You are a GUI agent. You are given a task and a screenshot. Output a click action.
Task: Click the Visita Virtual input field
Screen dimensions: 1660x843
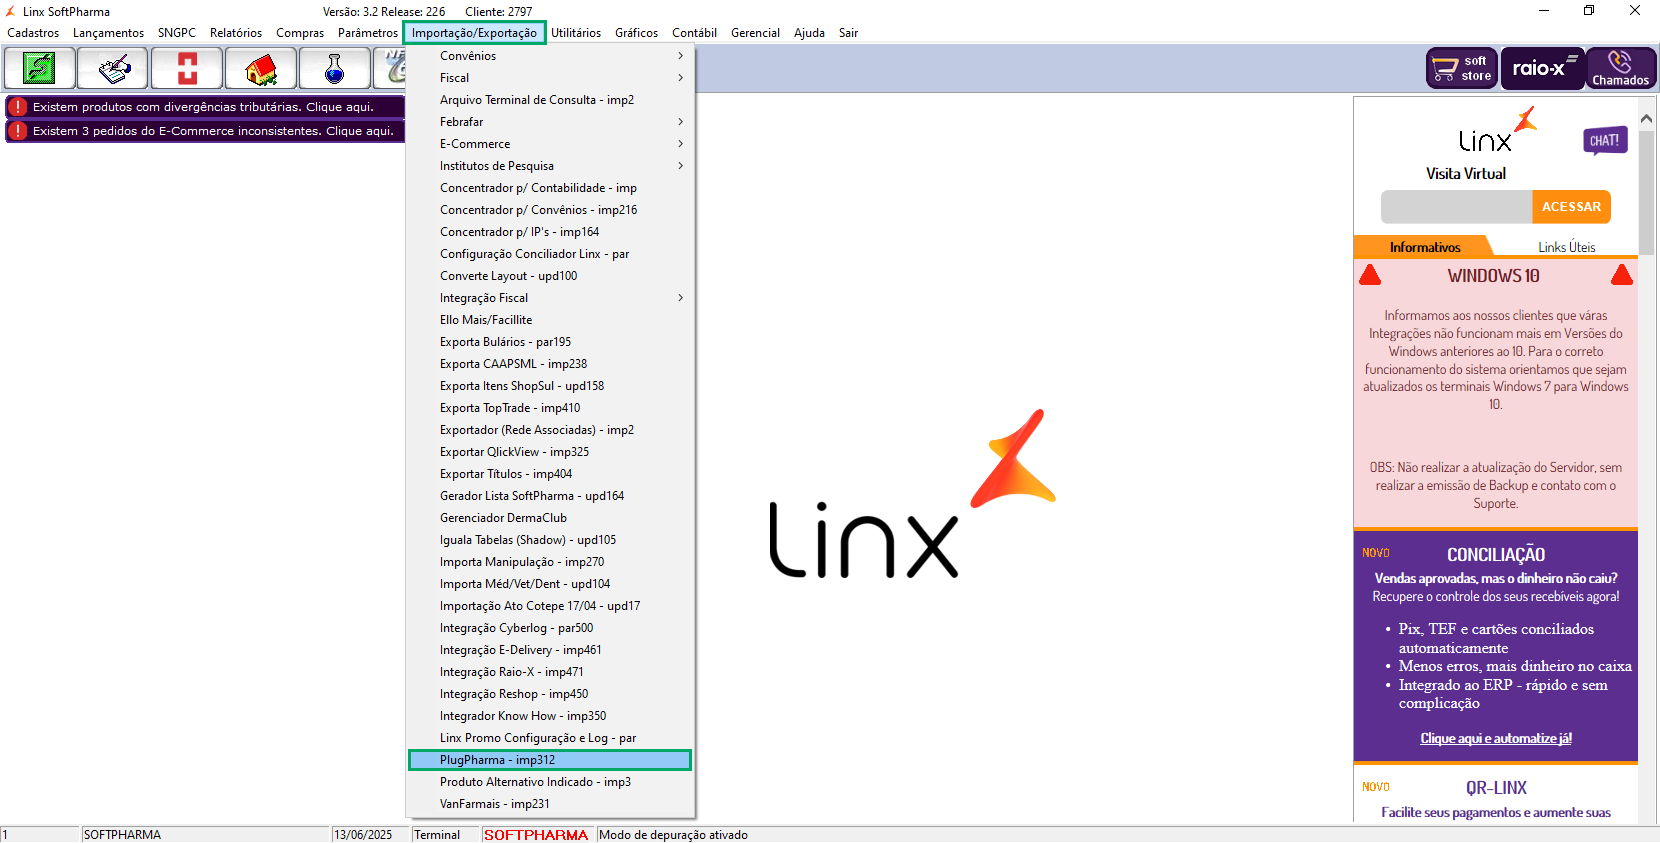pyautogui.click(x=1456, y=207)
